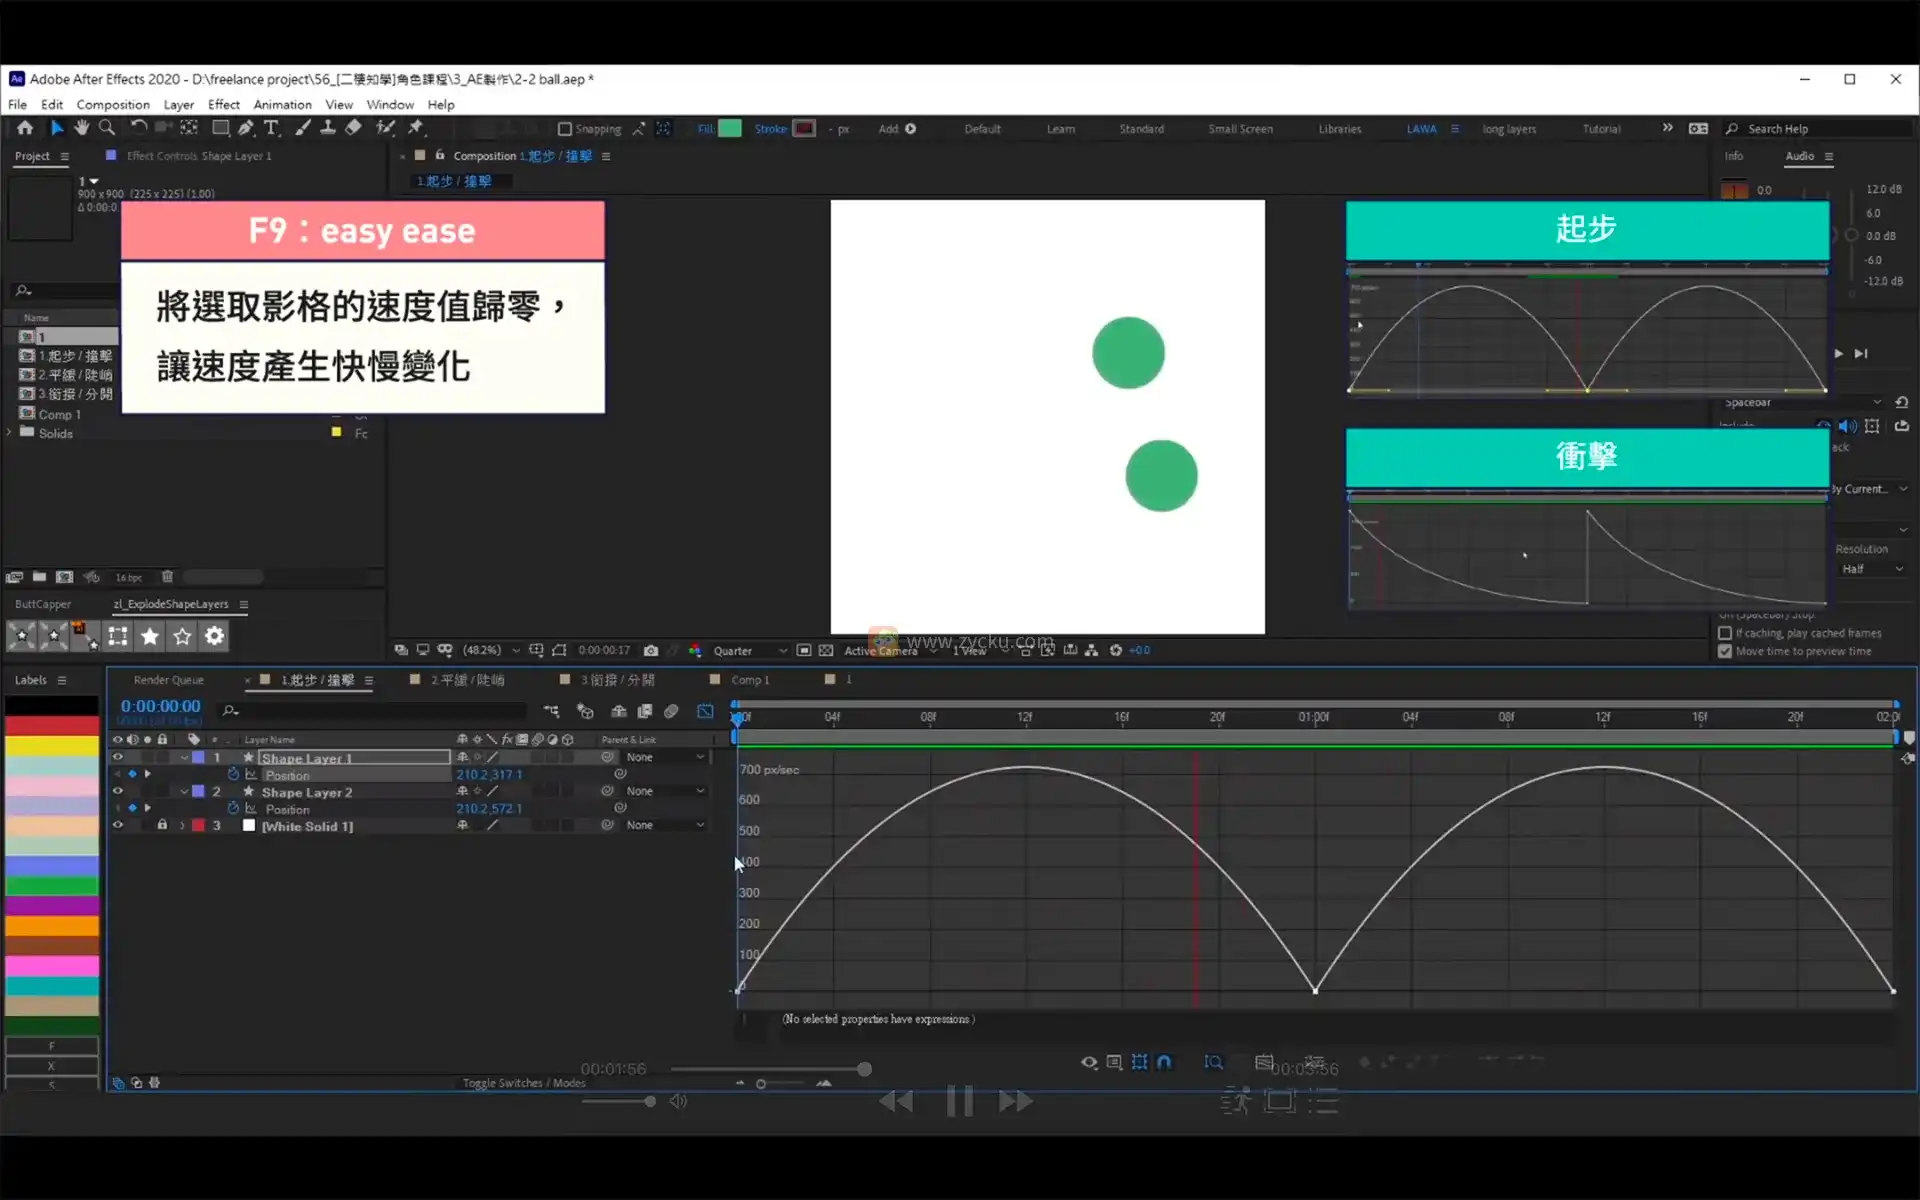Screen dimensions: 1920x1200
Task: Switch to the Standard workspace
Action: 1141,129
